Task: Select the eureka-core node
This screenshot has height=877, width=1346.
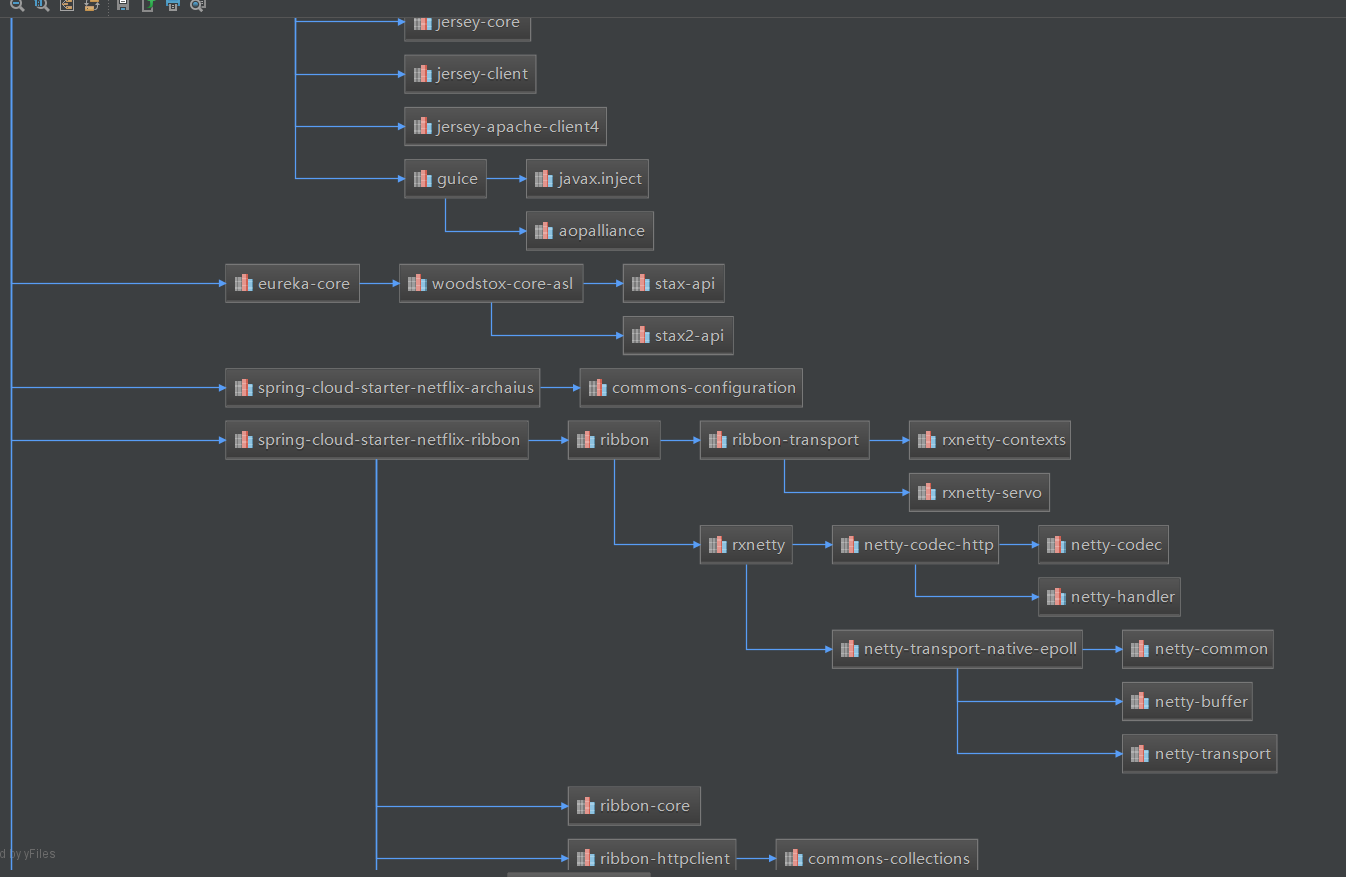Action: click(x=292, y=282)
